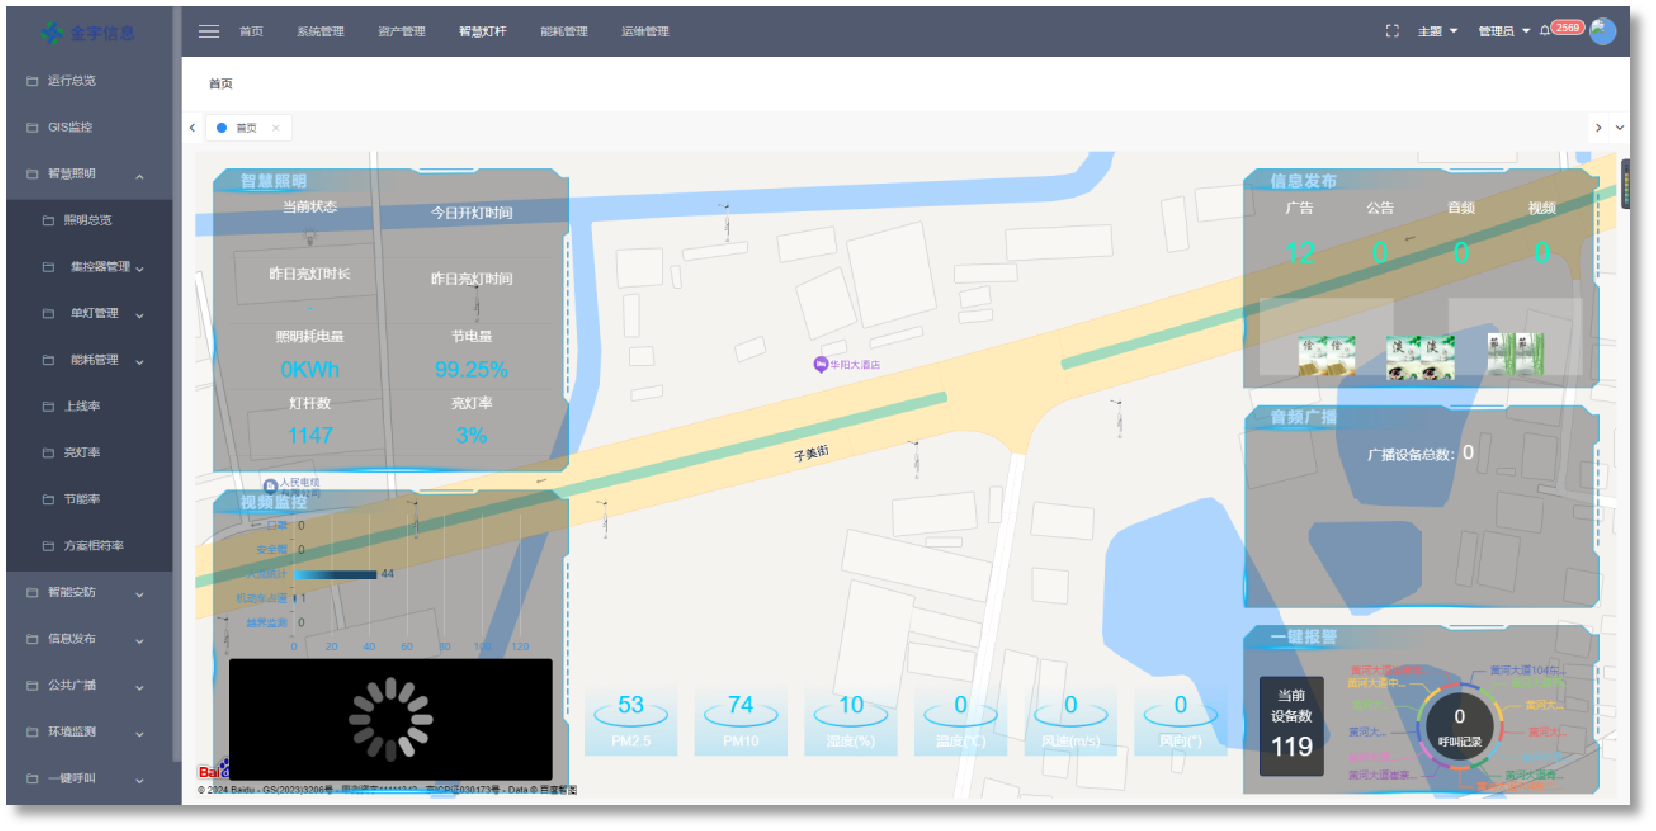Viewport: 1656px width, 831px height.
Task: Click the third bamboo ad thumbnail
Action: click(x=1516, y=354)
